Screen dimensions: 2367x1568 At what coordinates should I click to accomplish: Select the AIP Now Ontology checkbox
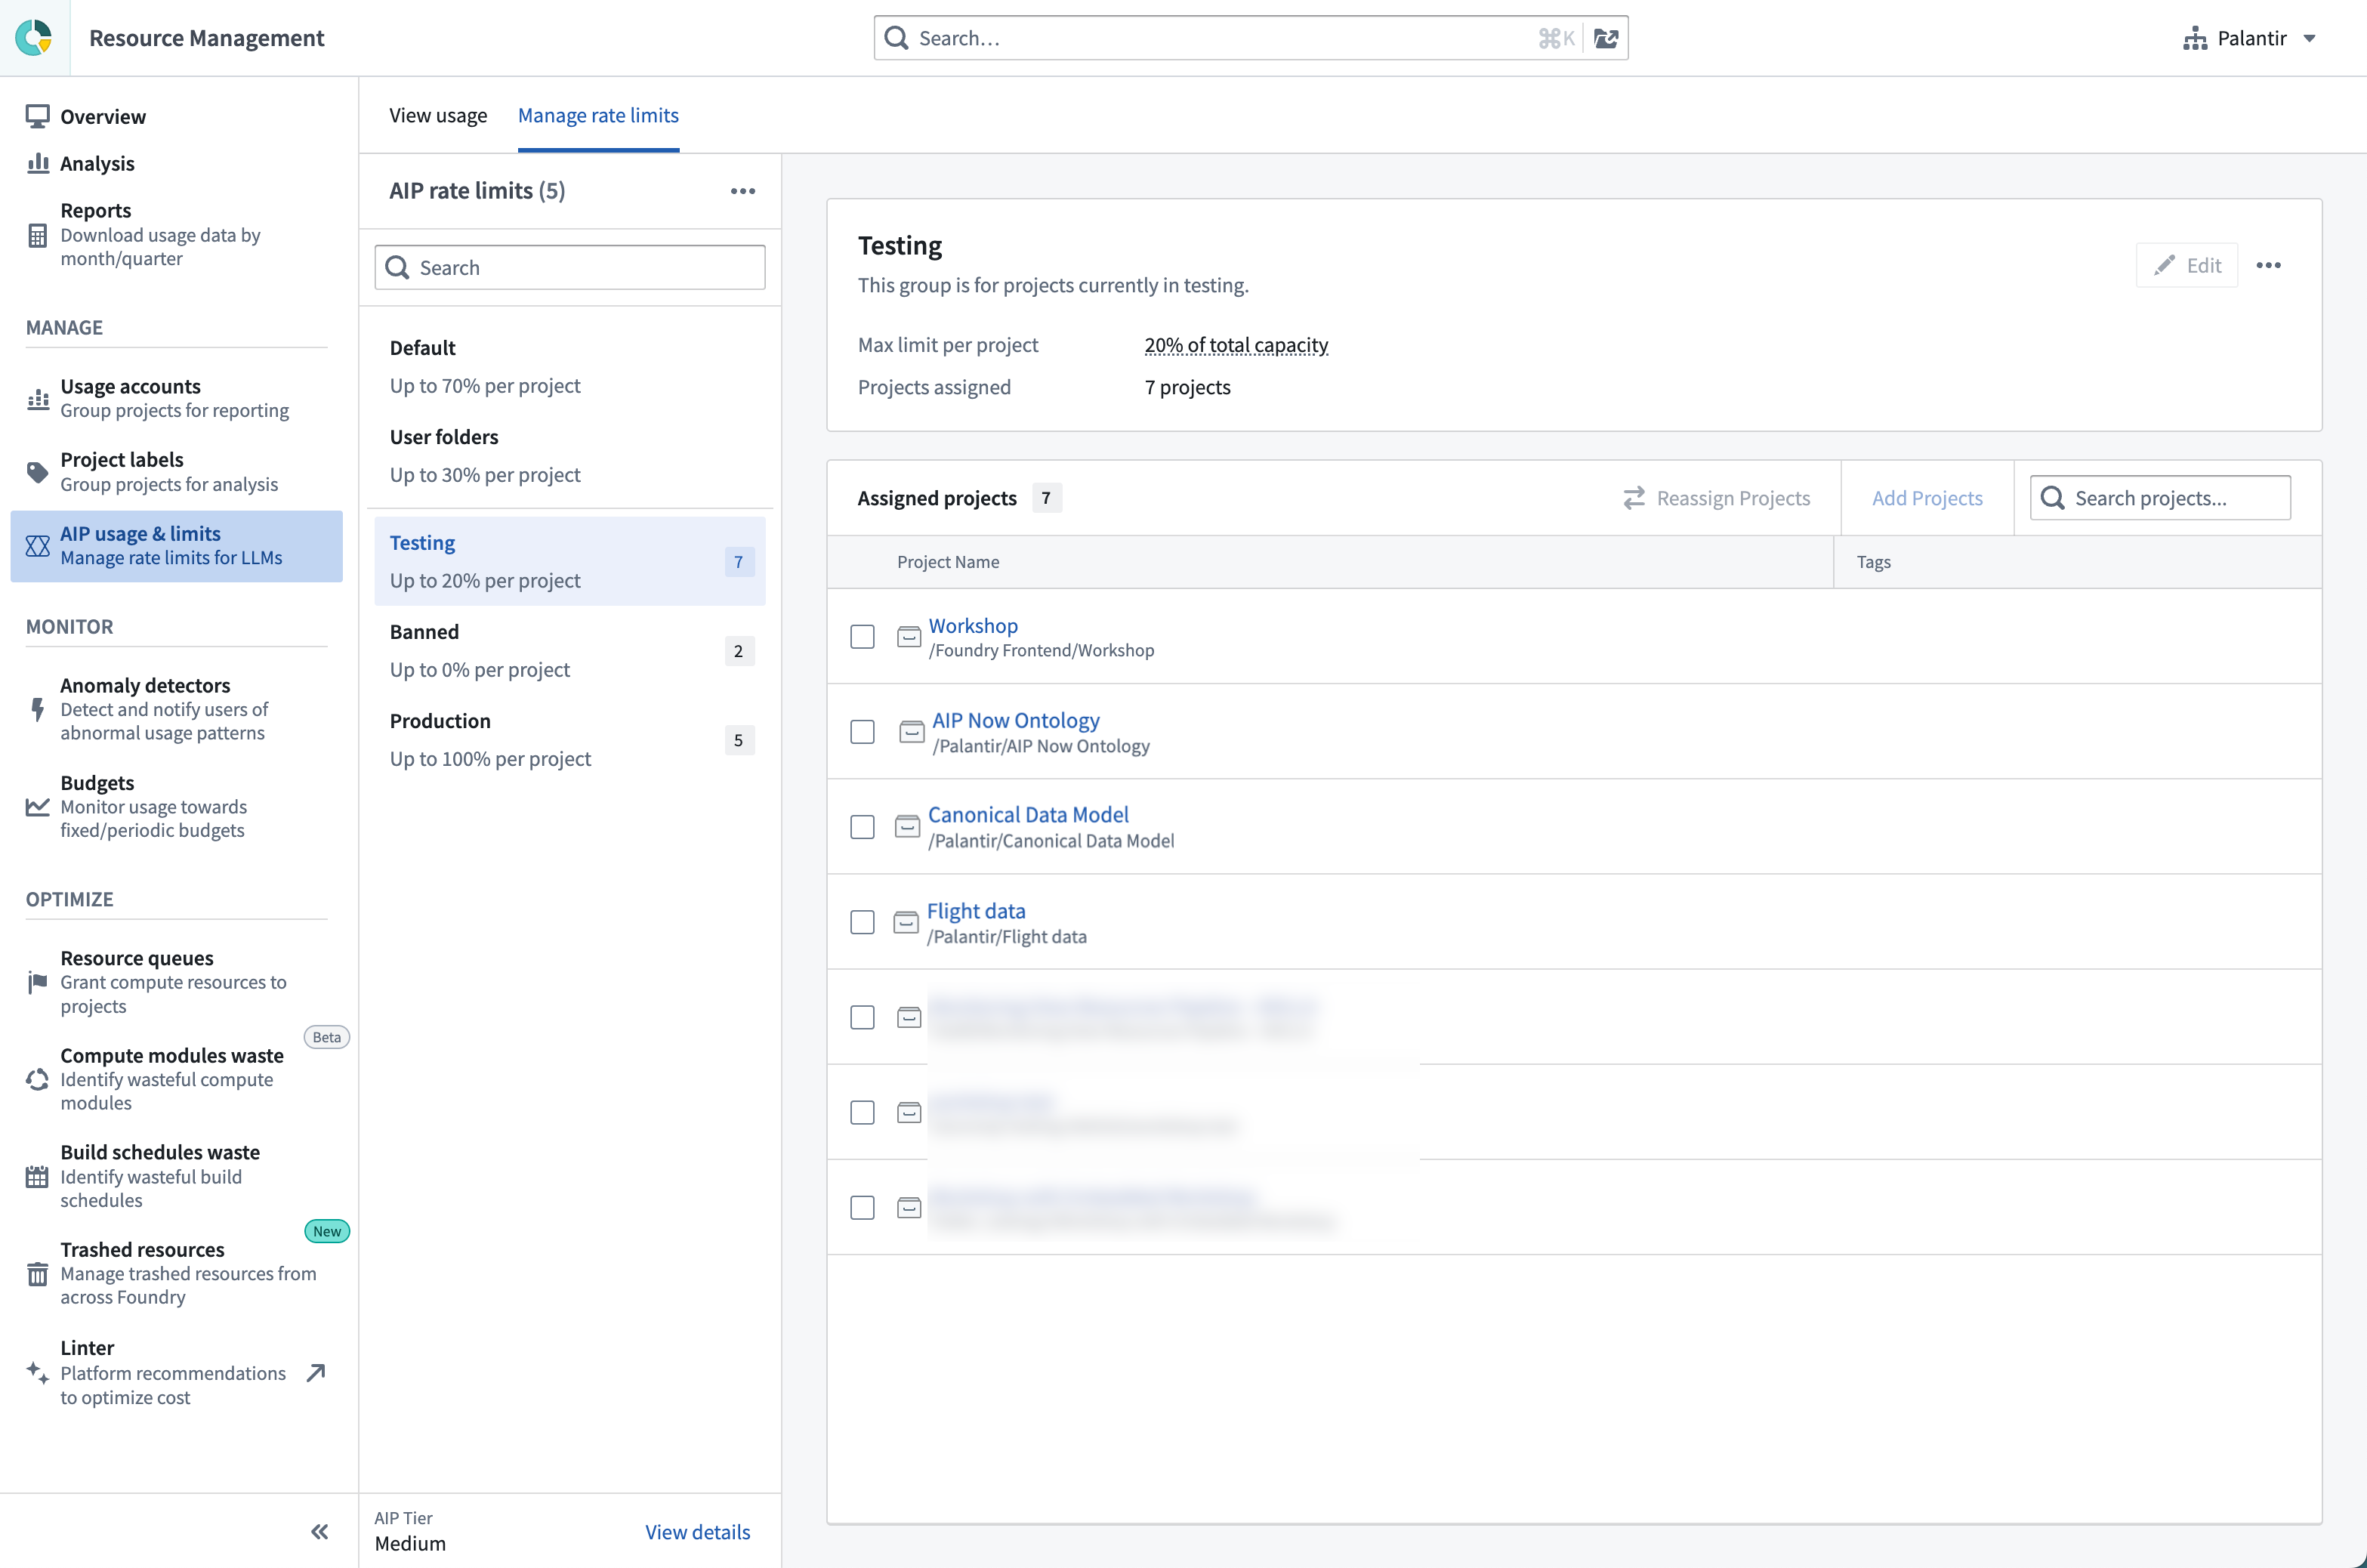tap(862, 732)
